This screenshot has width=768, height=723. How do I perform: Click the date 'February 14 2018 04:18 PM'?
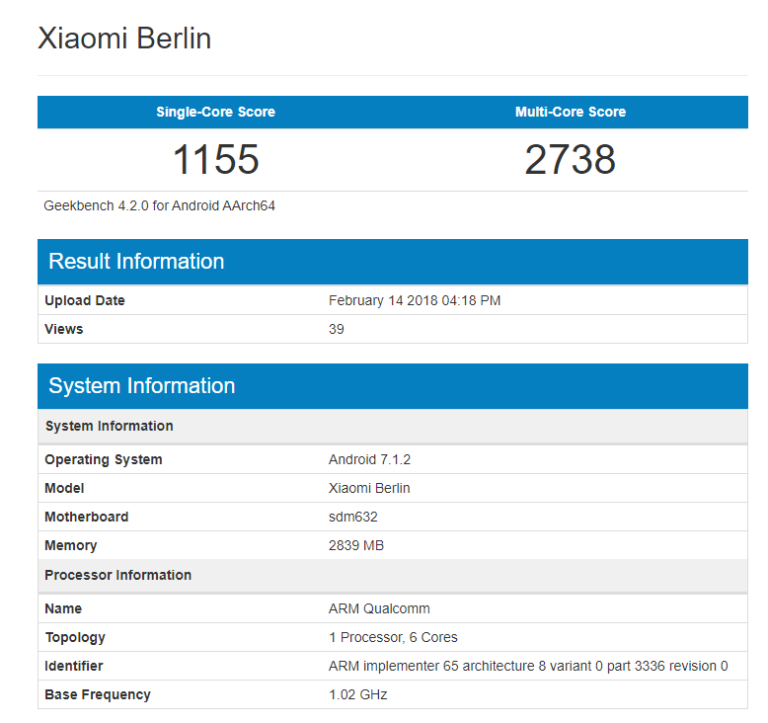click(414, 300)
